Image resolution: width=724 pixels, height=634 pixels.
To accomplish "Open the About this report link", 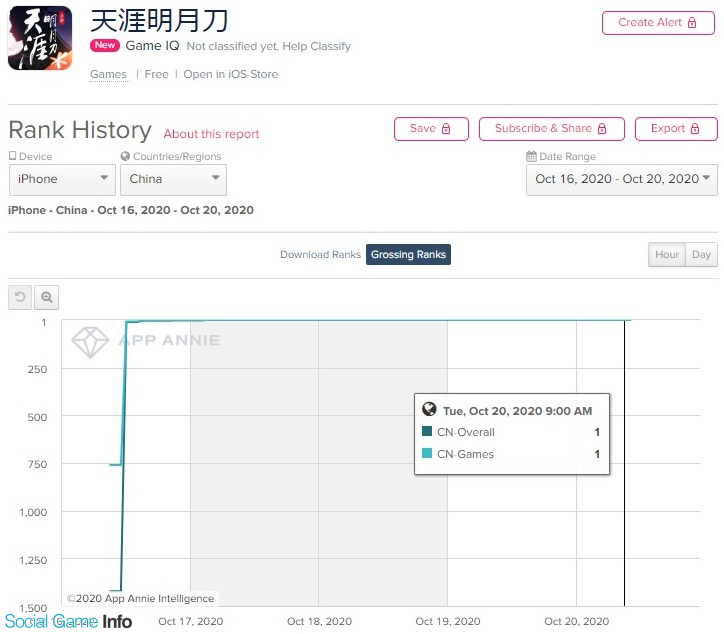I will tap(211, 134).
